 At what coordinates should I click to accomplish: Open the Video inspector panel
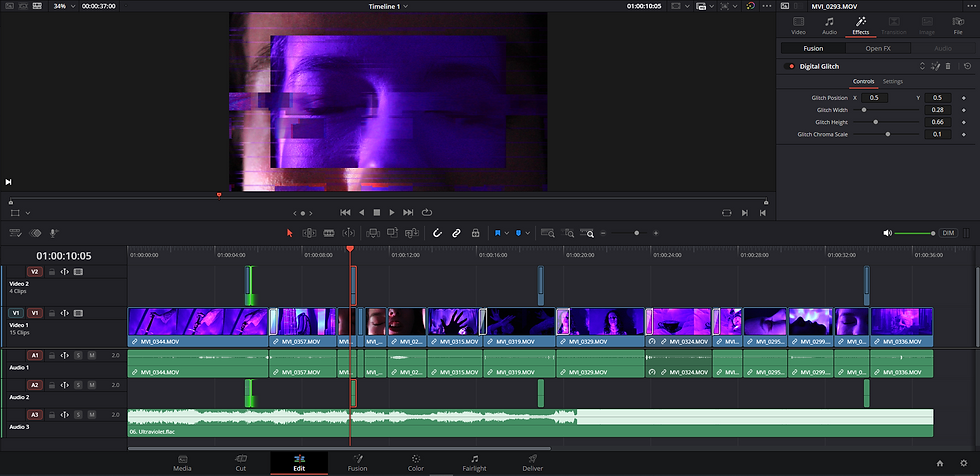click(798, 25)
